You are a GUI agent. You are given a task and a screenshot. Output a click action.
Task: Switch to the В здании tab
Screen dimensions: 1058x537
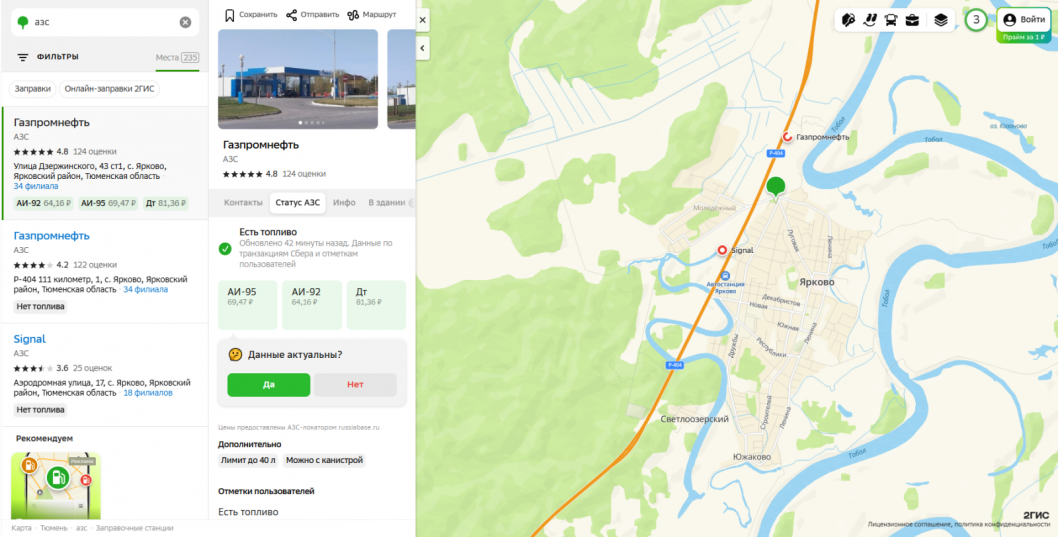[x=387, y=202]
